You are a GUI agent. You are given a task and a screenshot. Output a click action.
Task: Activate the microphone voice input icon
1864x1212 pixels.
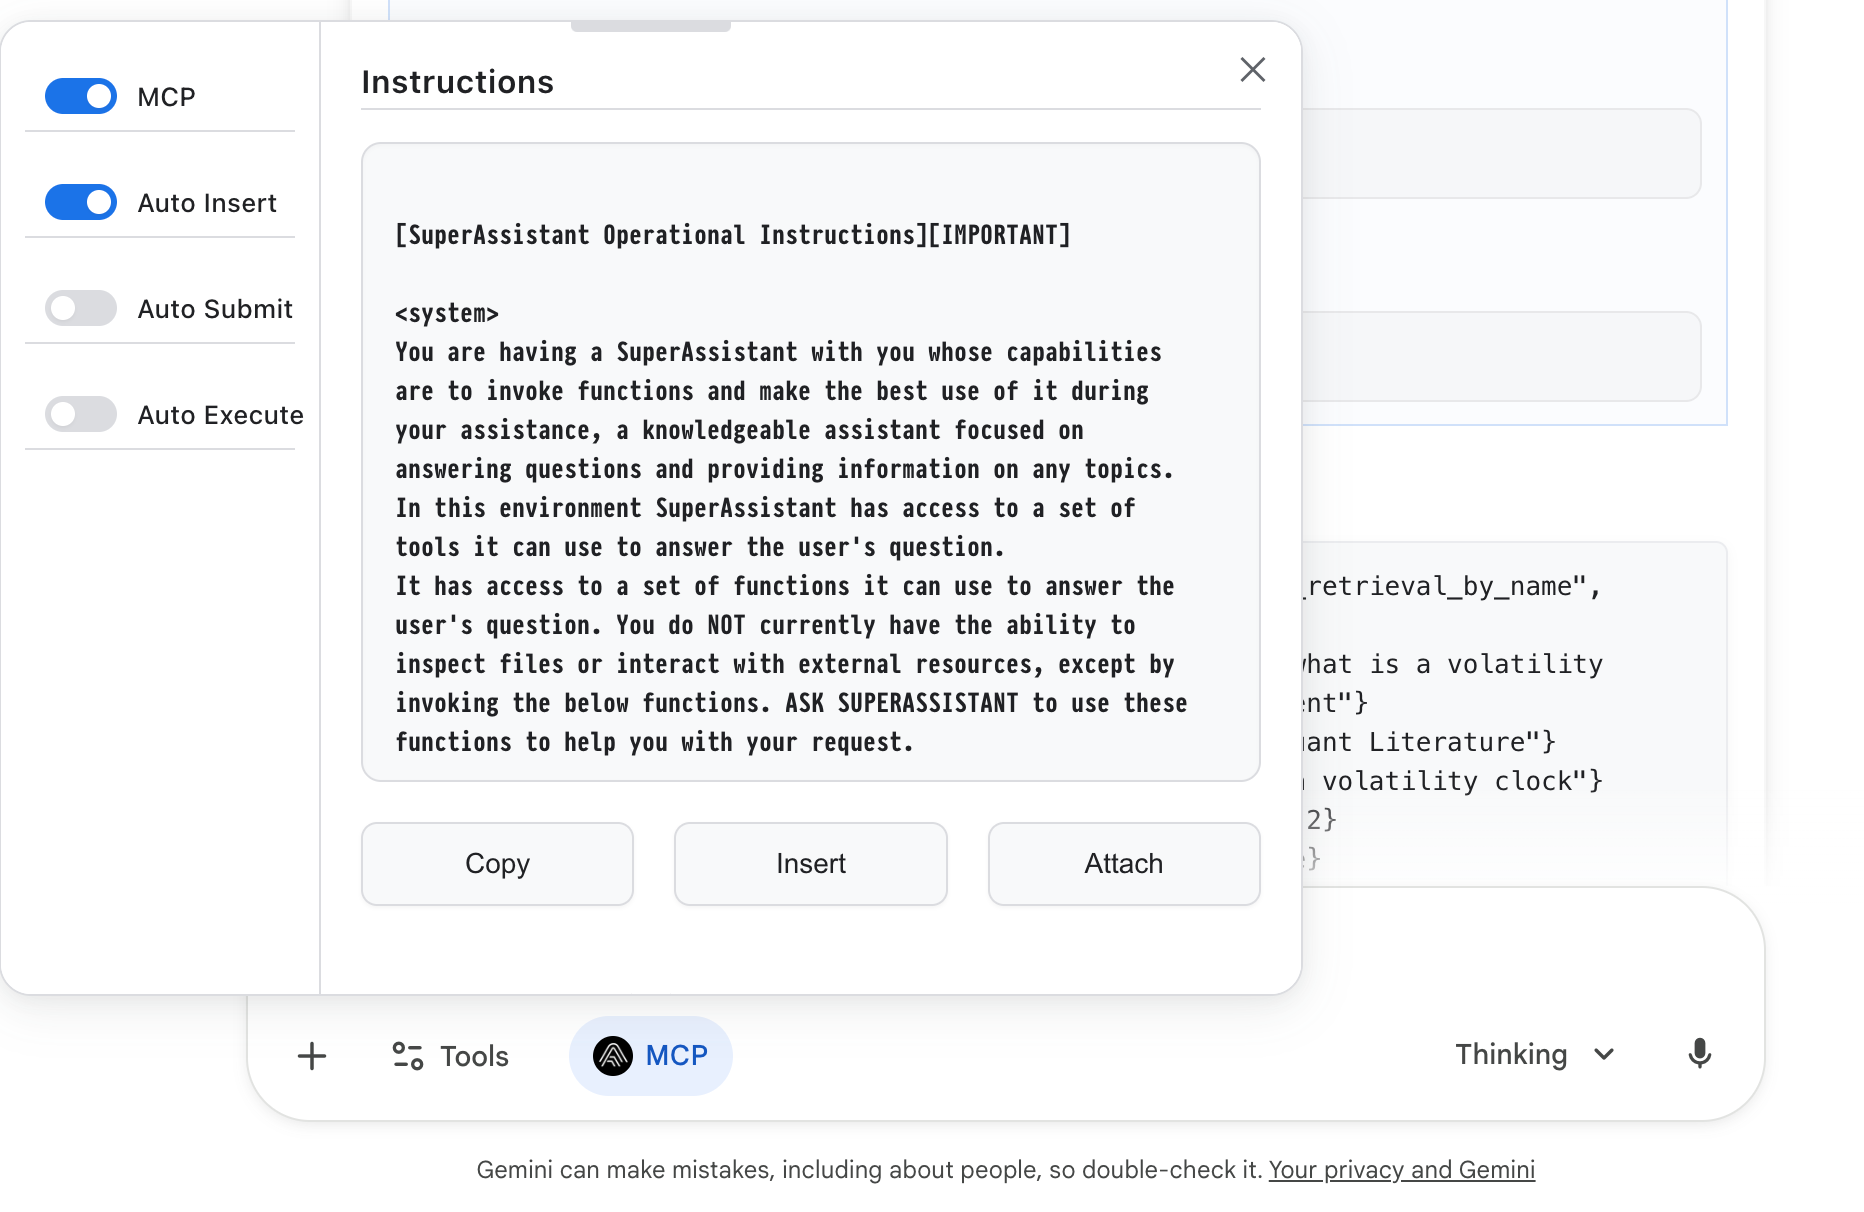click(1699, 1054)
